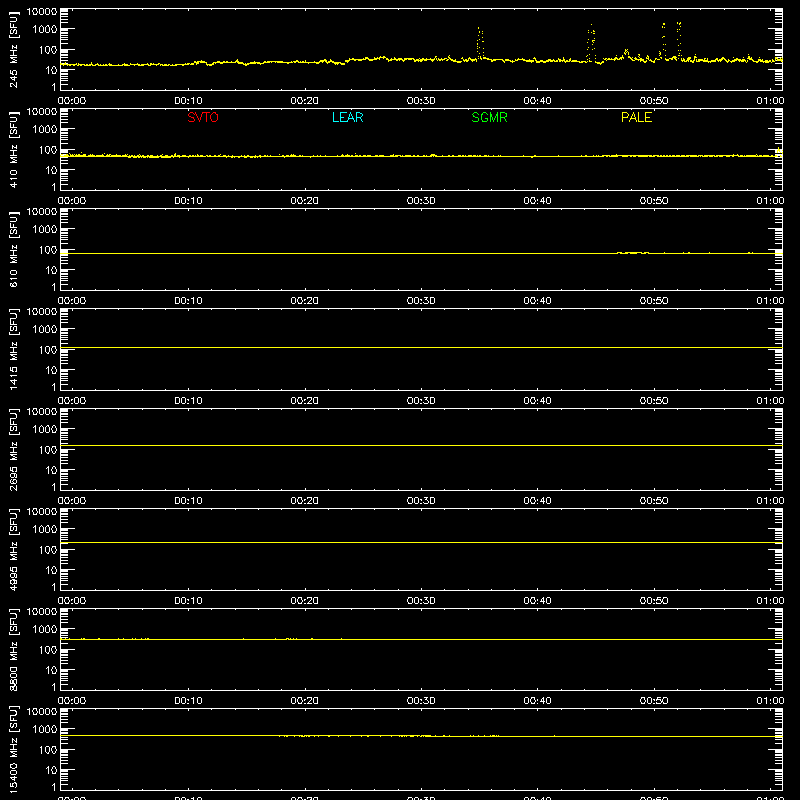This screenshot has width=800, height=800.
Task: Click the 1000 tick label on 2695 MHz axis
Action: pos(45,430)
